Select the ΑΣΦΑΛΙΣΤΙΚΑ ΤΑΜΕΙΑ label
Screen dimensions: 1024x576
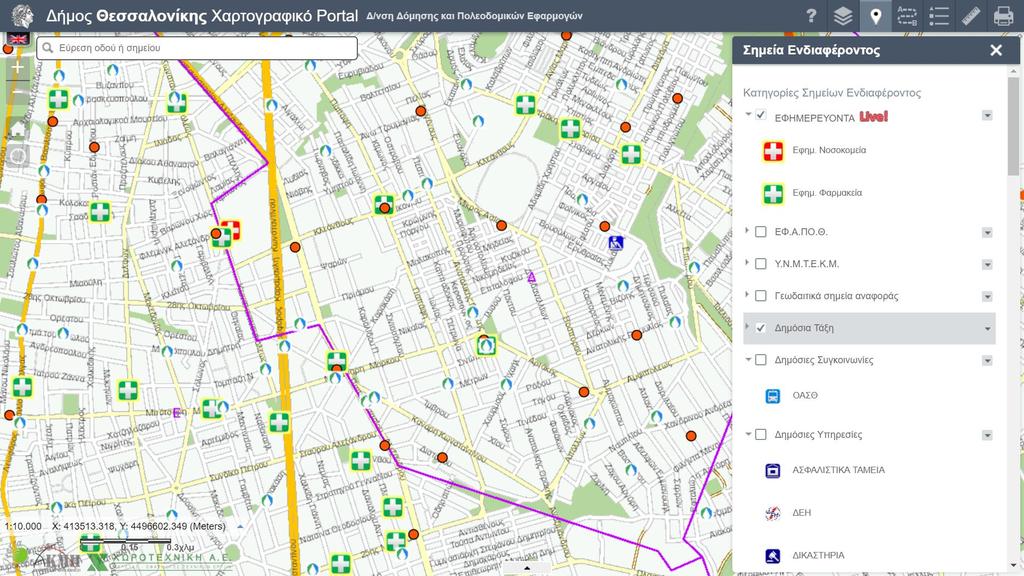(x=839, y=470)
